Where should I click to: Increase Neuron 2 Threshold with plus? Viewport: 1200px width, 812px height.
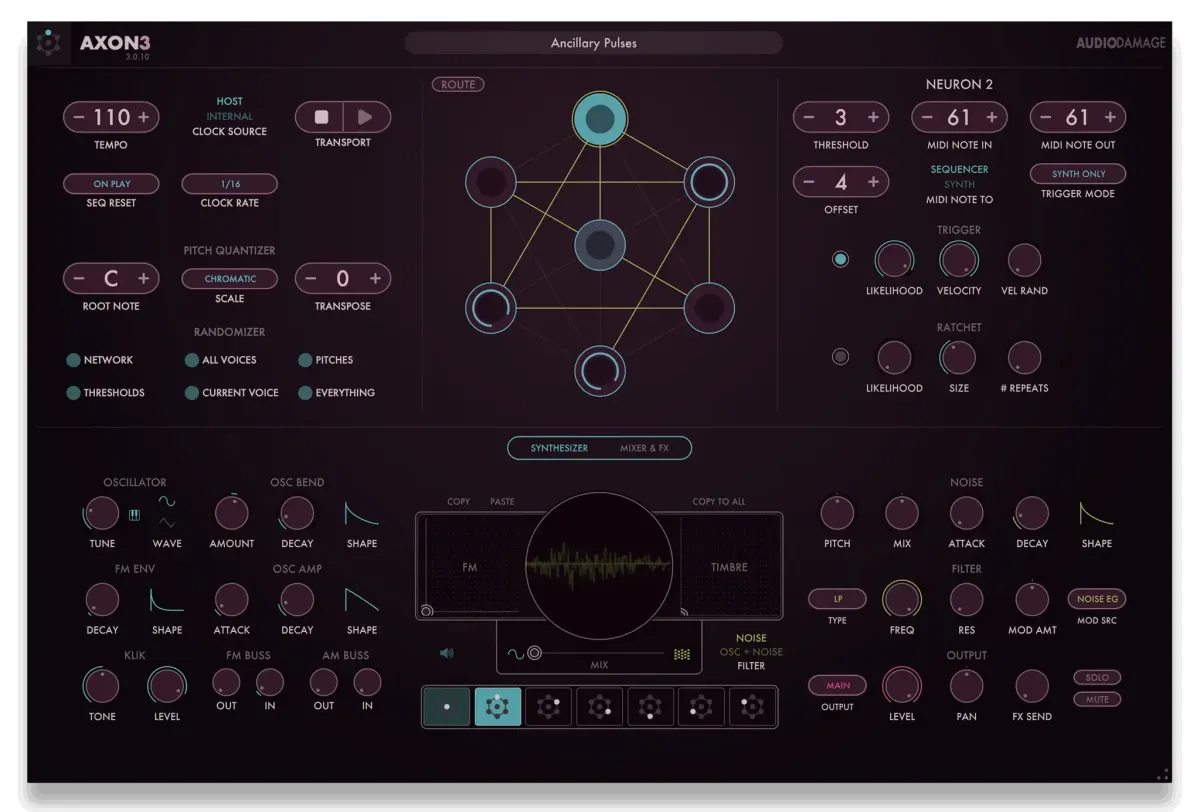[873, 117]
